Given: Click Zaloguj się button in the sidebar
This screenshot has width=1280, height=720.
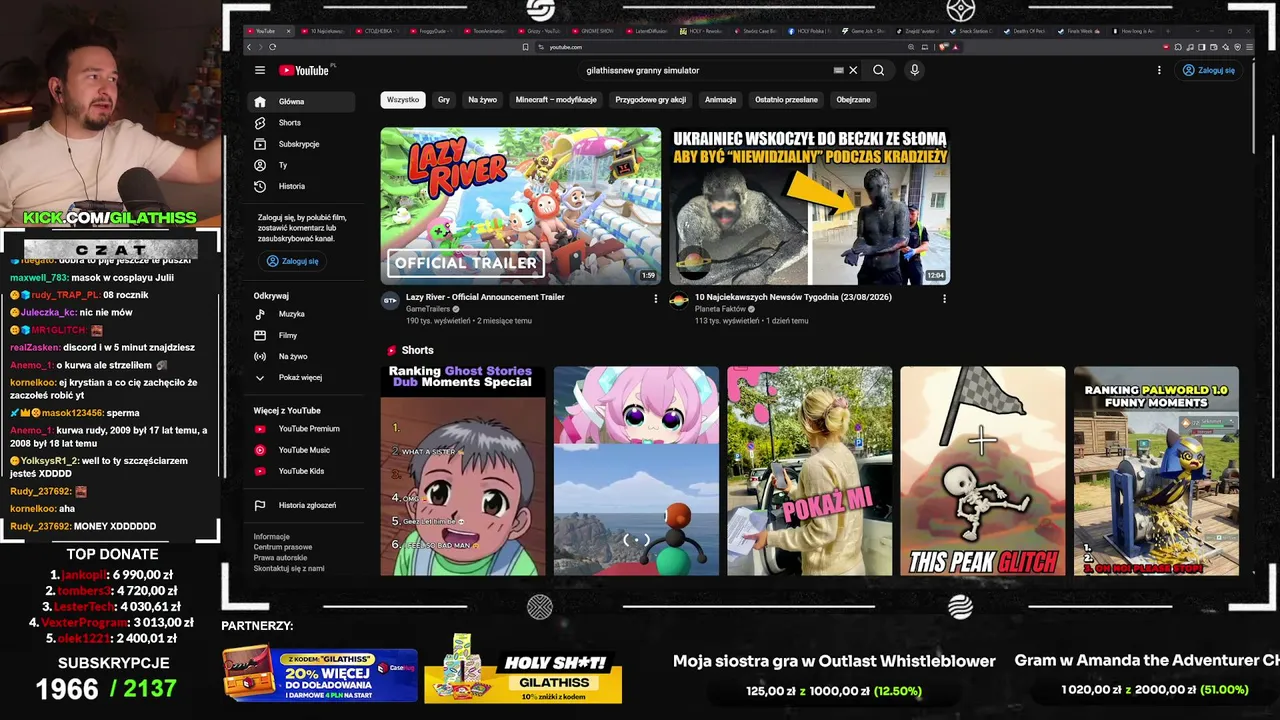Looking at the screenshot, I should [293, 261].
